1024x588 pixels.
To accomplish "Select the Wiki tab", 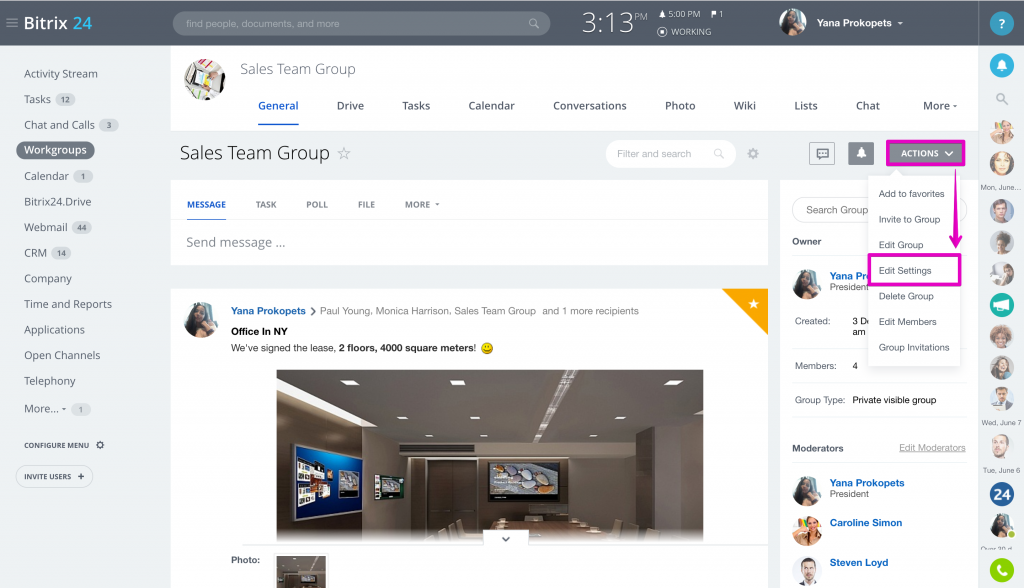I will click(x=744, y=106).
